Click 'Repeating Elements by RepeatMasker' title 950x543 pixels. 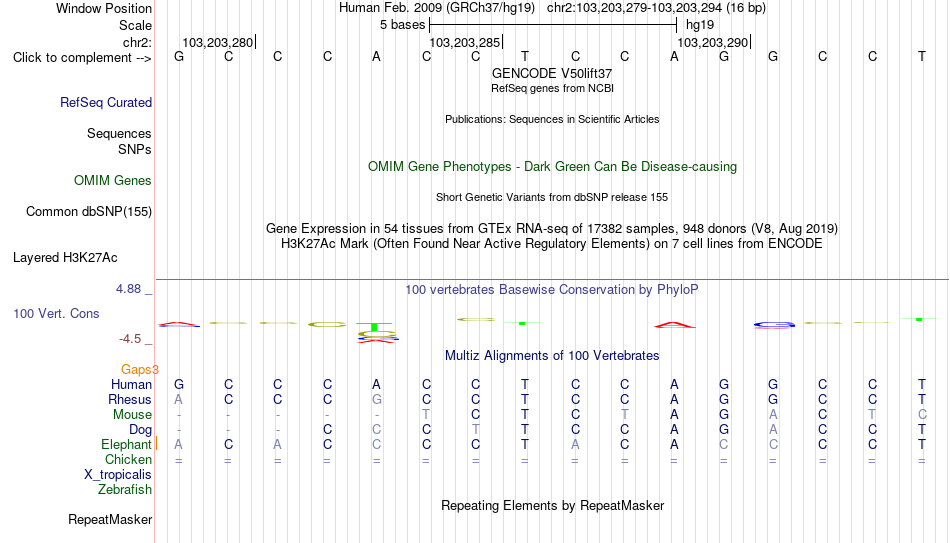point(553,505)
